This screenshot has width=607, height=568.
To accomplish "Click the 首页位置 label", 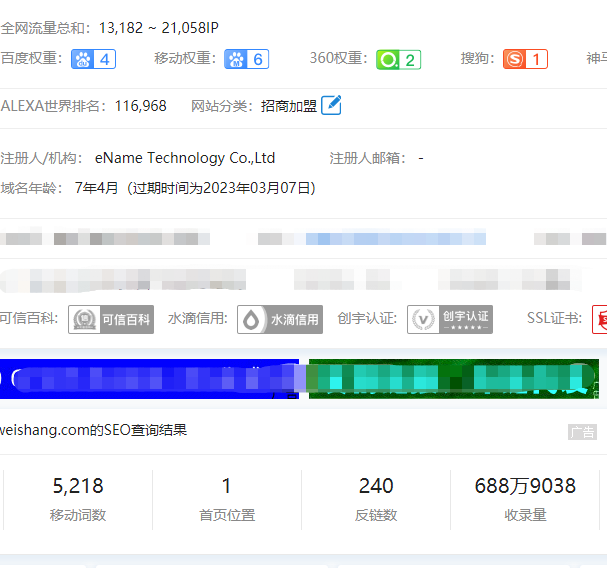I will [227, 515].
